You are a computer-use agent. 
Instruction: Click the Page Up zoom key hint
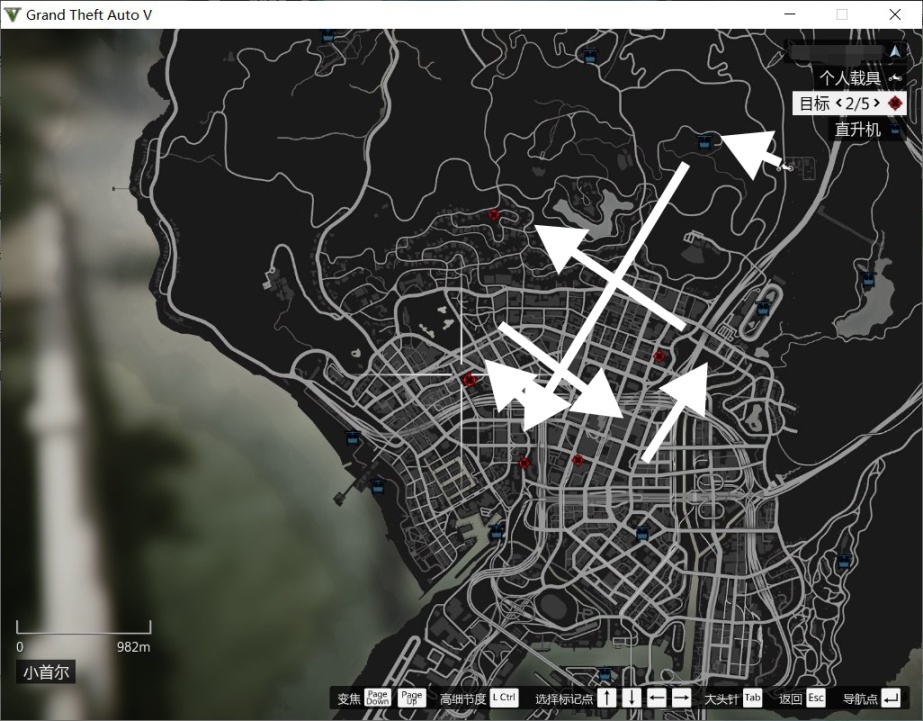(411, 698)
